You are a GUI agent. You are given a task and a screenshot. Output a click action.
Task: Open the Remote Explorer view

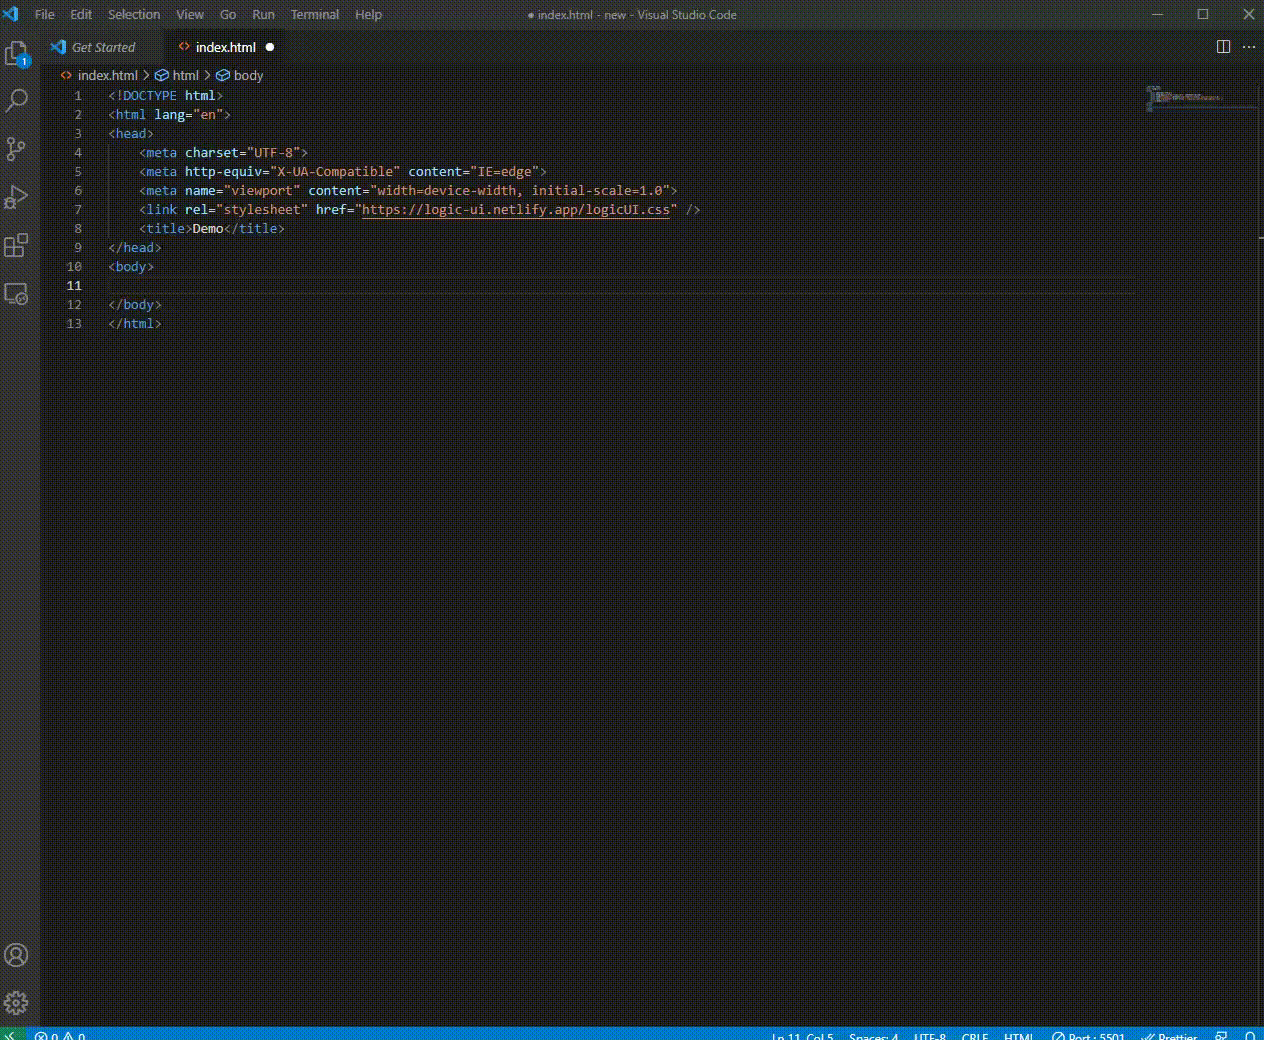[x=16, y=294]
